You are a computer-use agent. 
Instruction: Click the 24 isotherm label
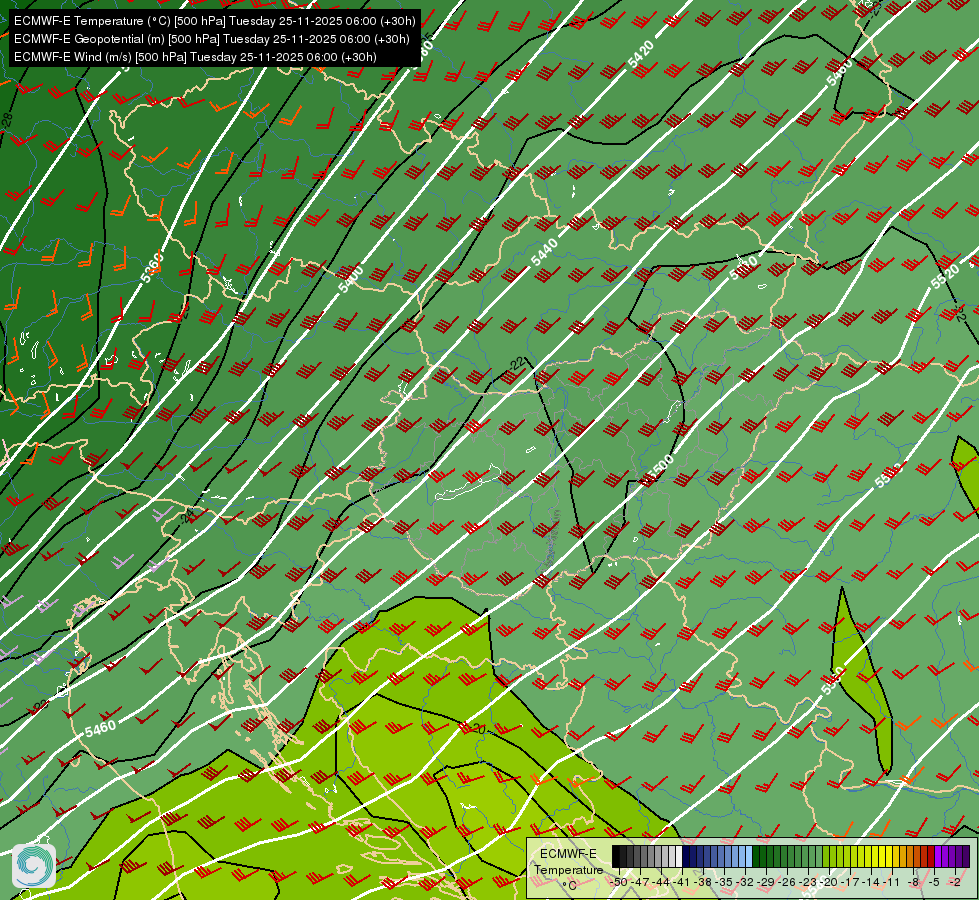pos(186,516)
